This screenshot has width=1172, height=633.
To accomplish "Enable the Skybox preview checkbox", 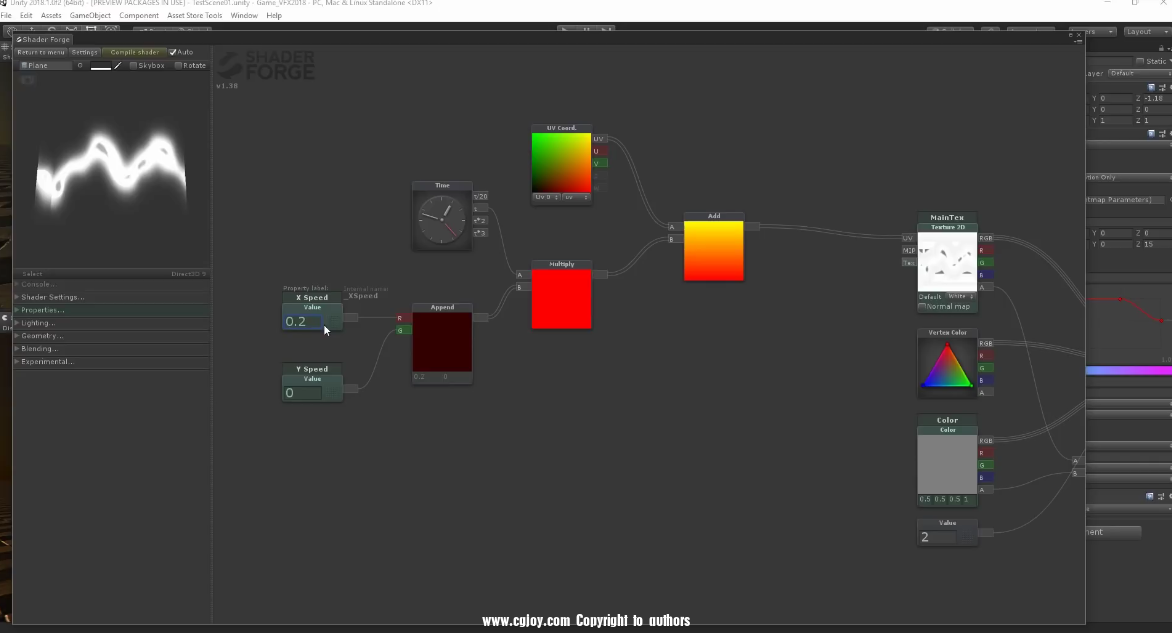I will 133,66.
